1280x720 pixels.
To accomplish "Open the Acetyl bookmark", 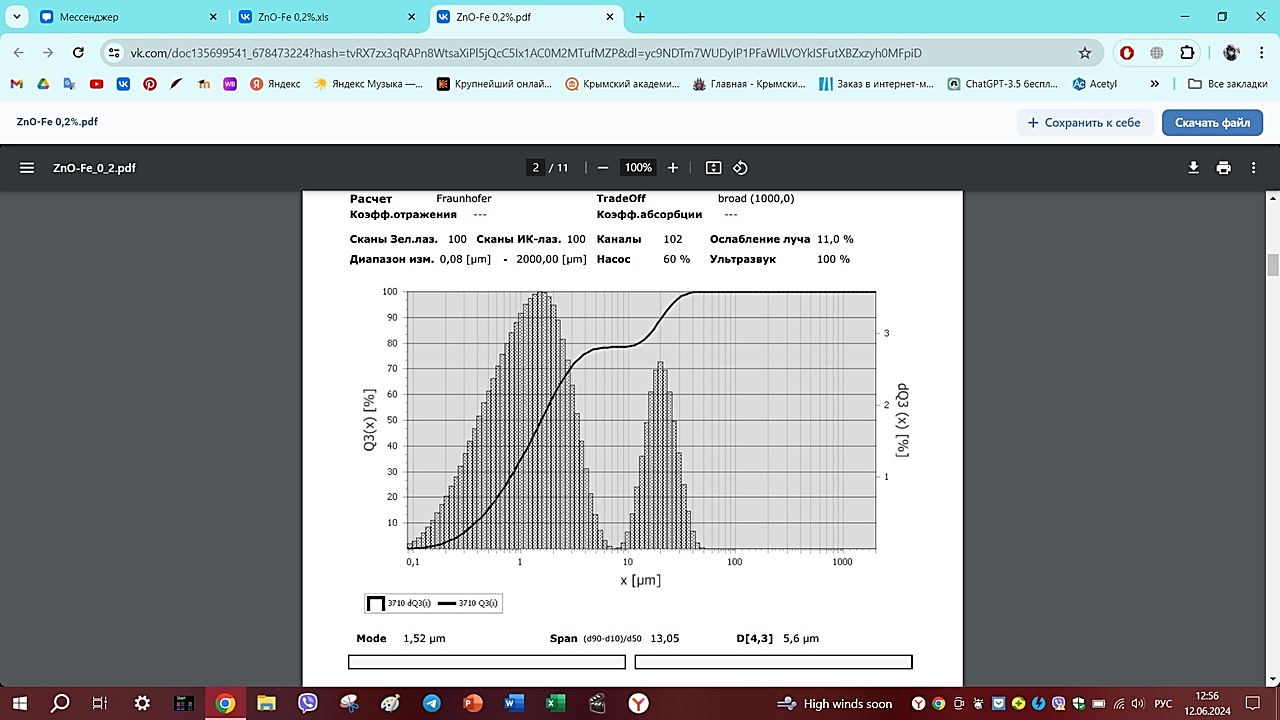I will coord(1095,84).
